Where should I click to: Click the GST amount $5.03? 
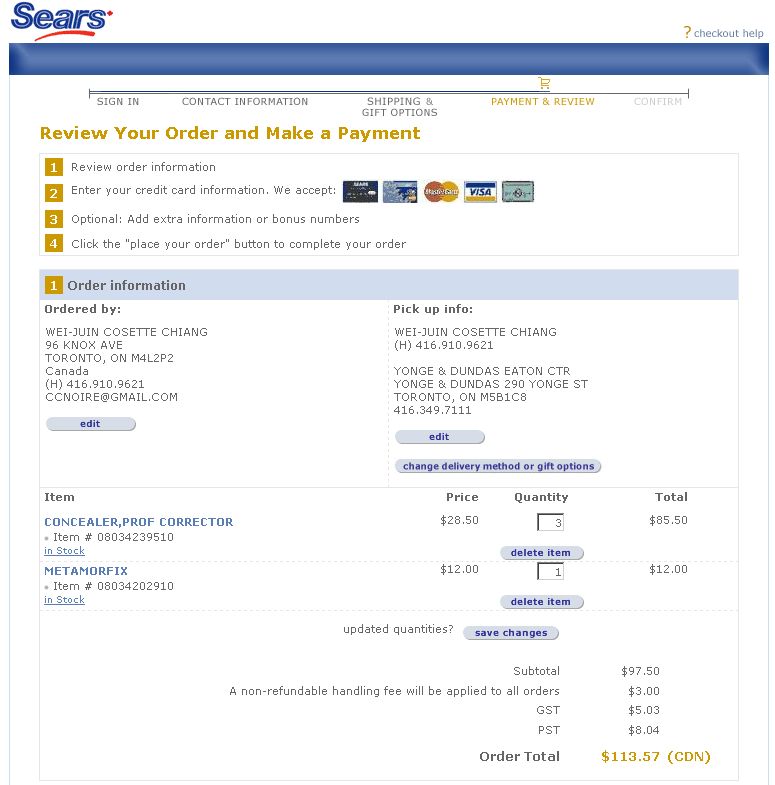[644, 710]
